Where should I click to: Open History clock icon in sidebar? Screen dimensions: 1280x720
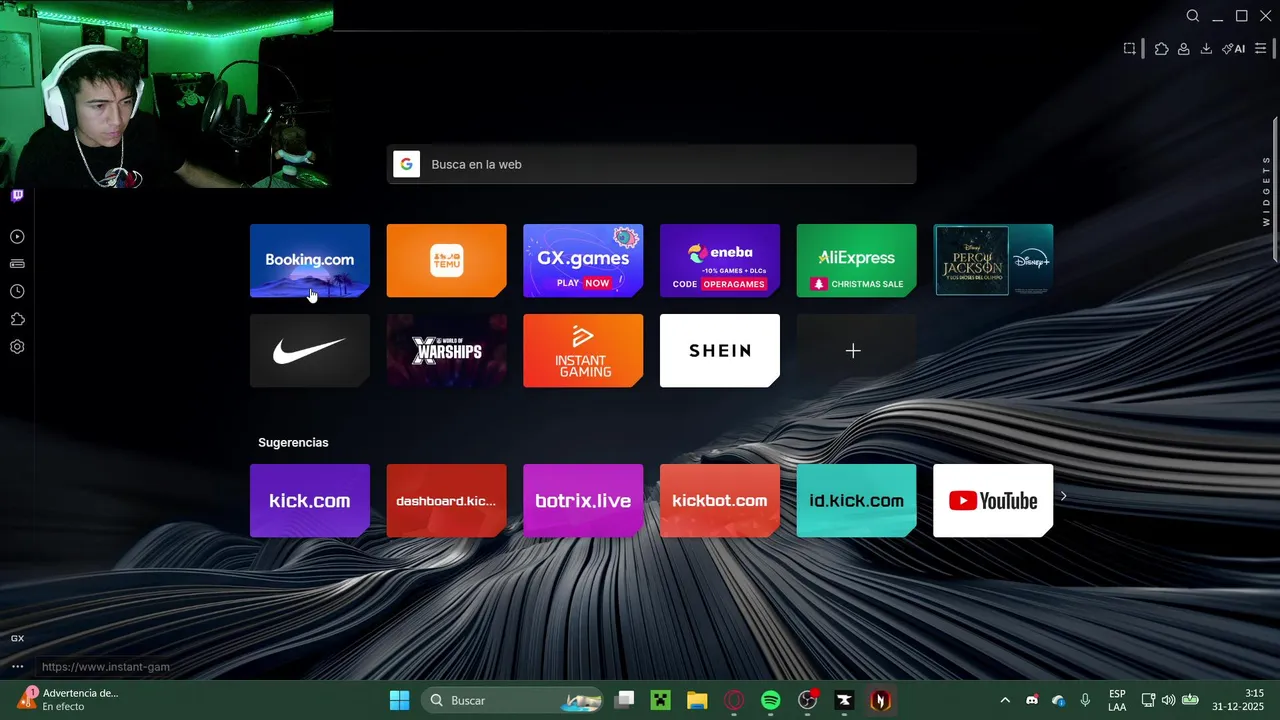click(x=17, y=292)
